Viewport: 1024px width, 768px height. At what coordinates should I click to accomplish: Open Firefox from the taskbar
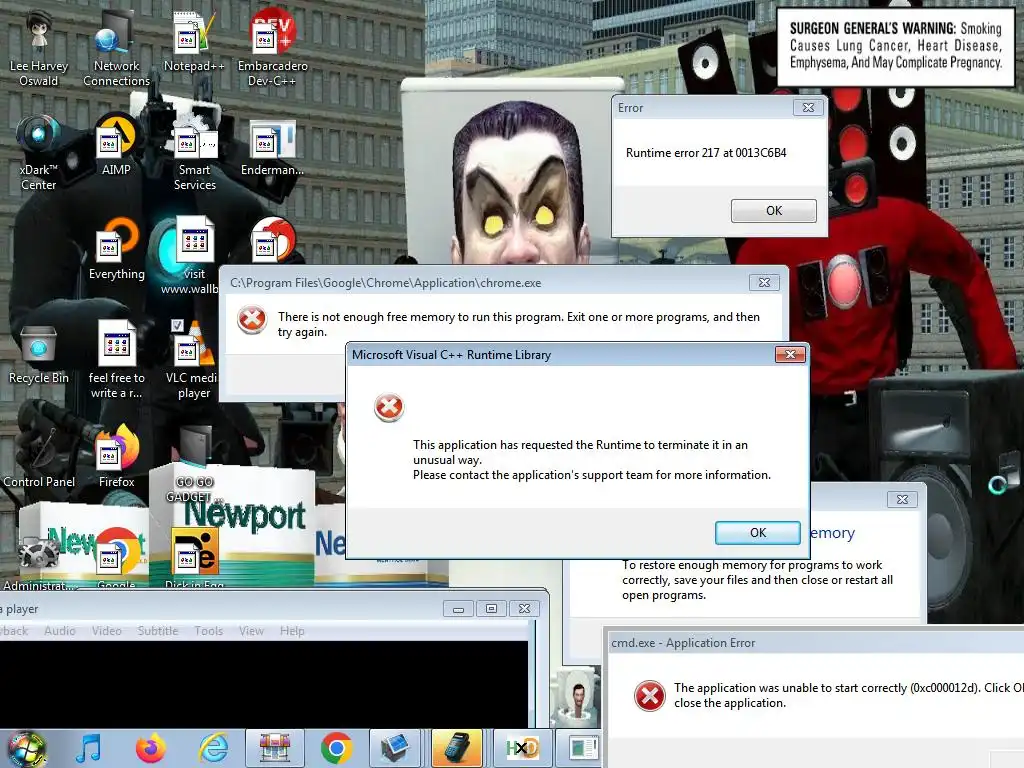[151, 748]
